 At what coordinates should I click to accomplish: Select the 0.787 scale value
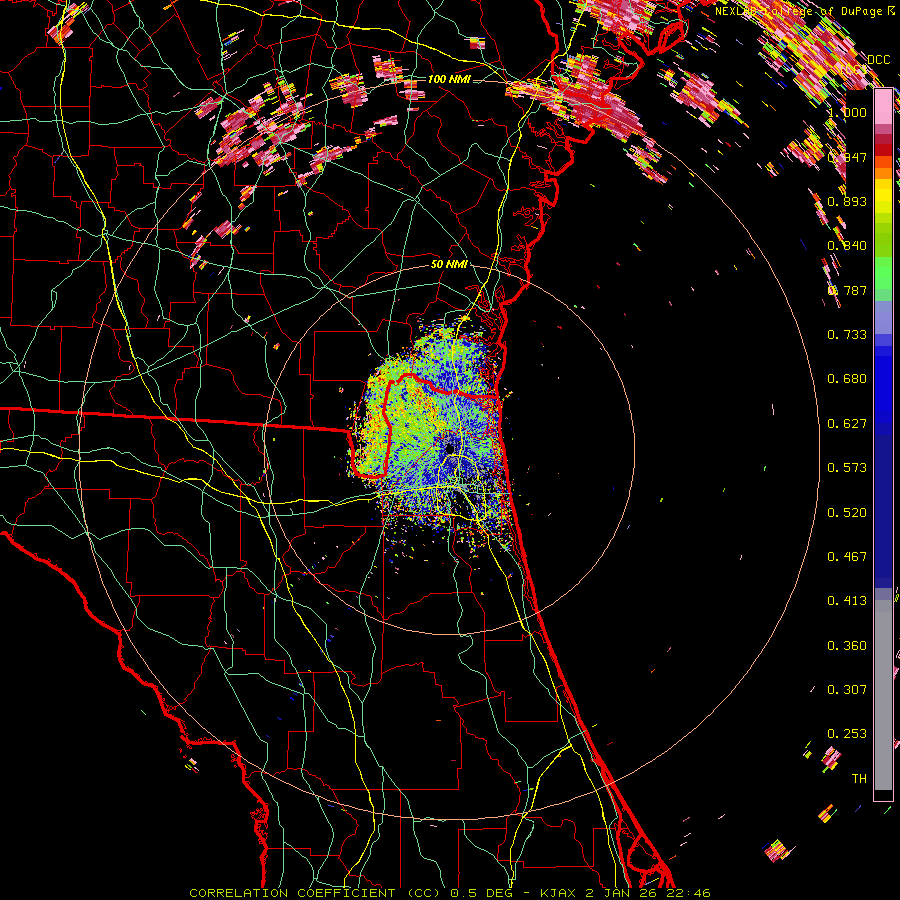[x=847, y=290]
